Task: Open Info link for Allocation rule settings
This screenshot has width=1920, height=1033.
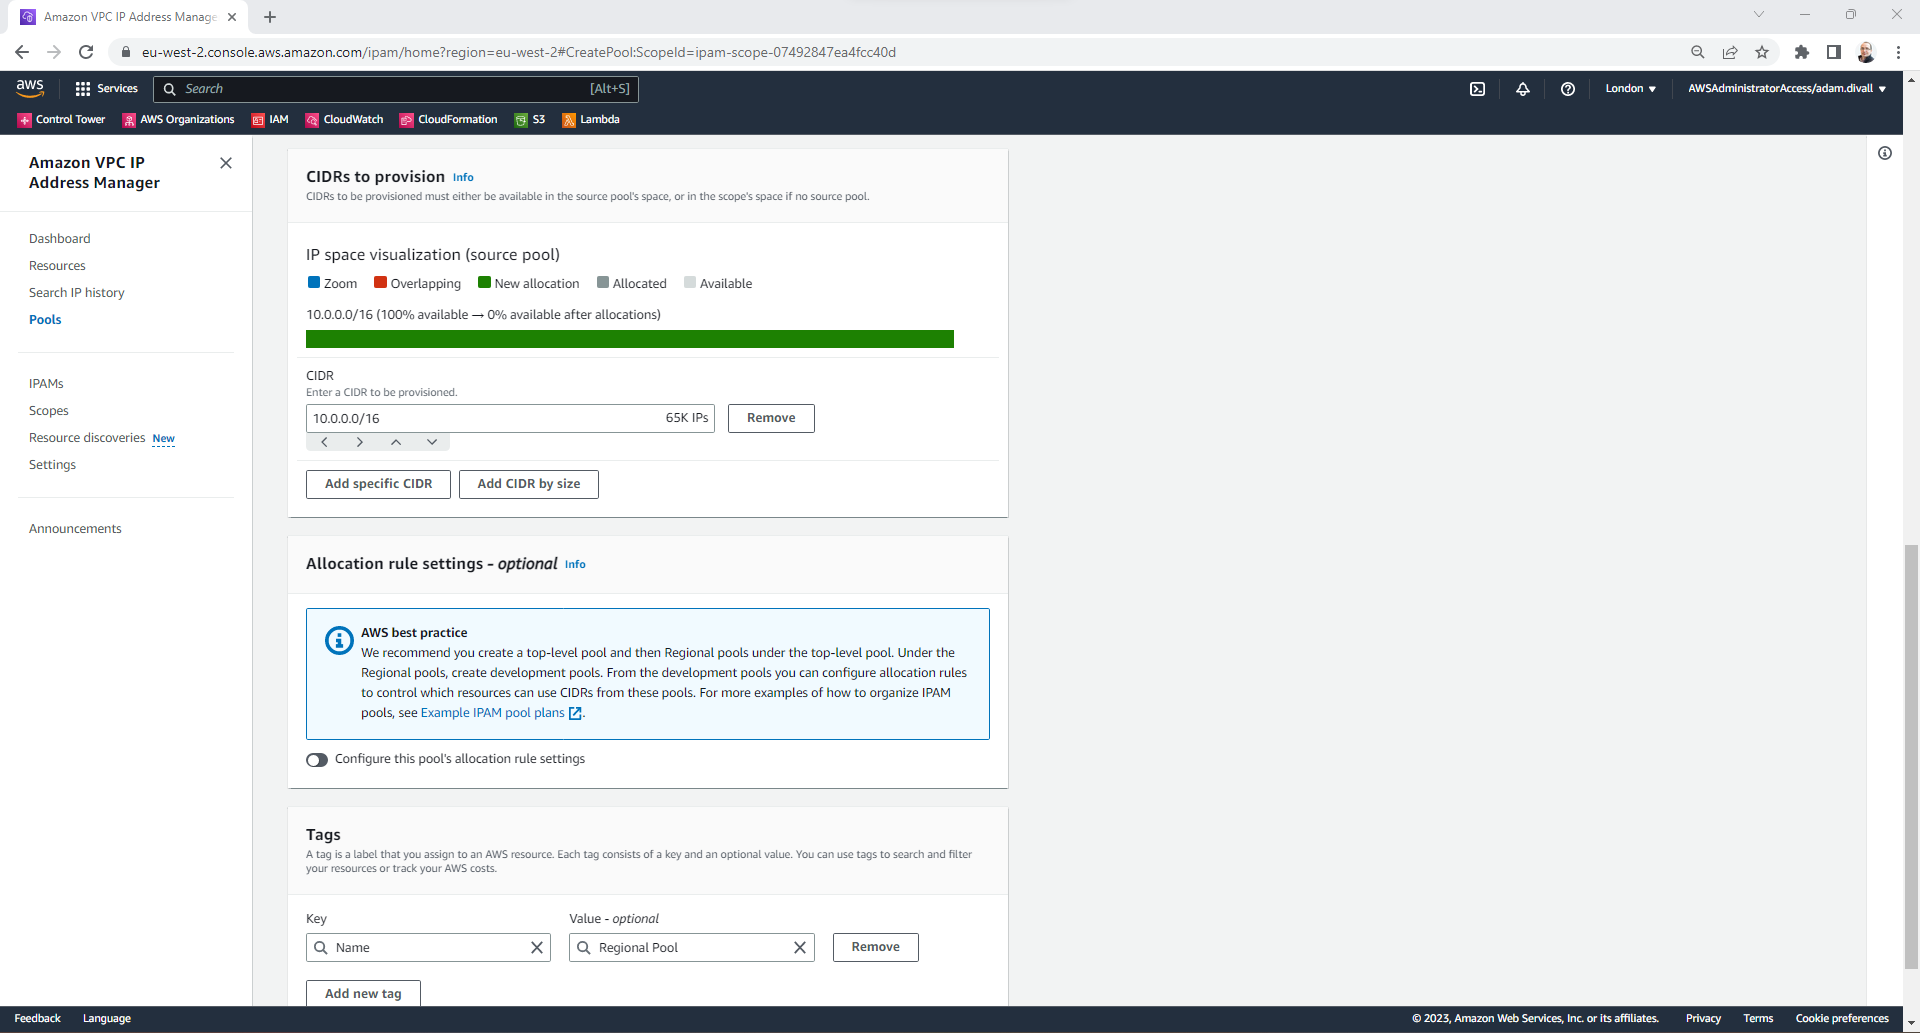Action: [575, 564]
